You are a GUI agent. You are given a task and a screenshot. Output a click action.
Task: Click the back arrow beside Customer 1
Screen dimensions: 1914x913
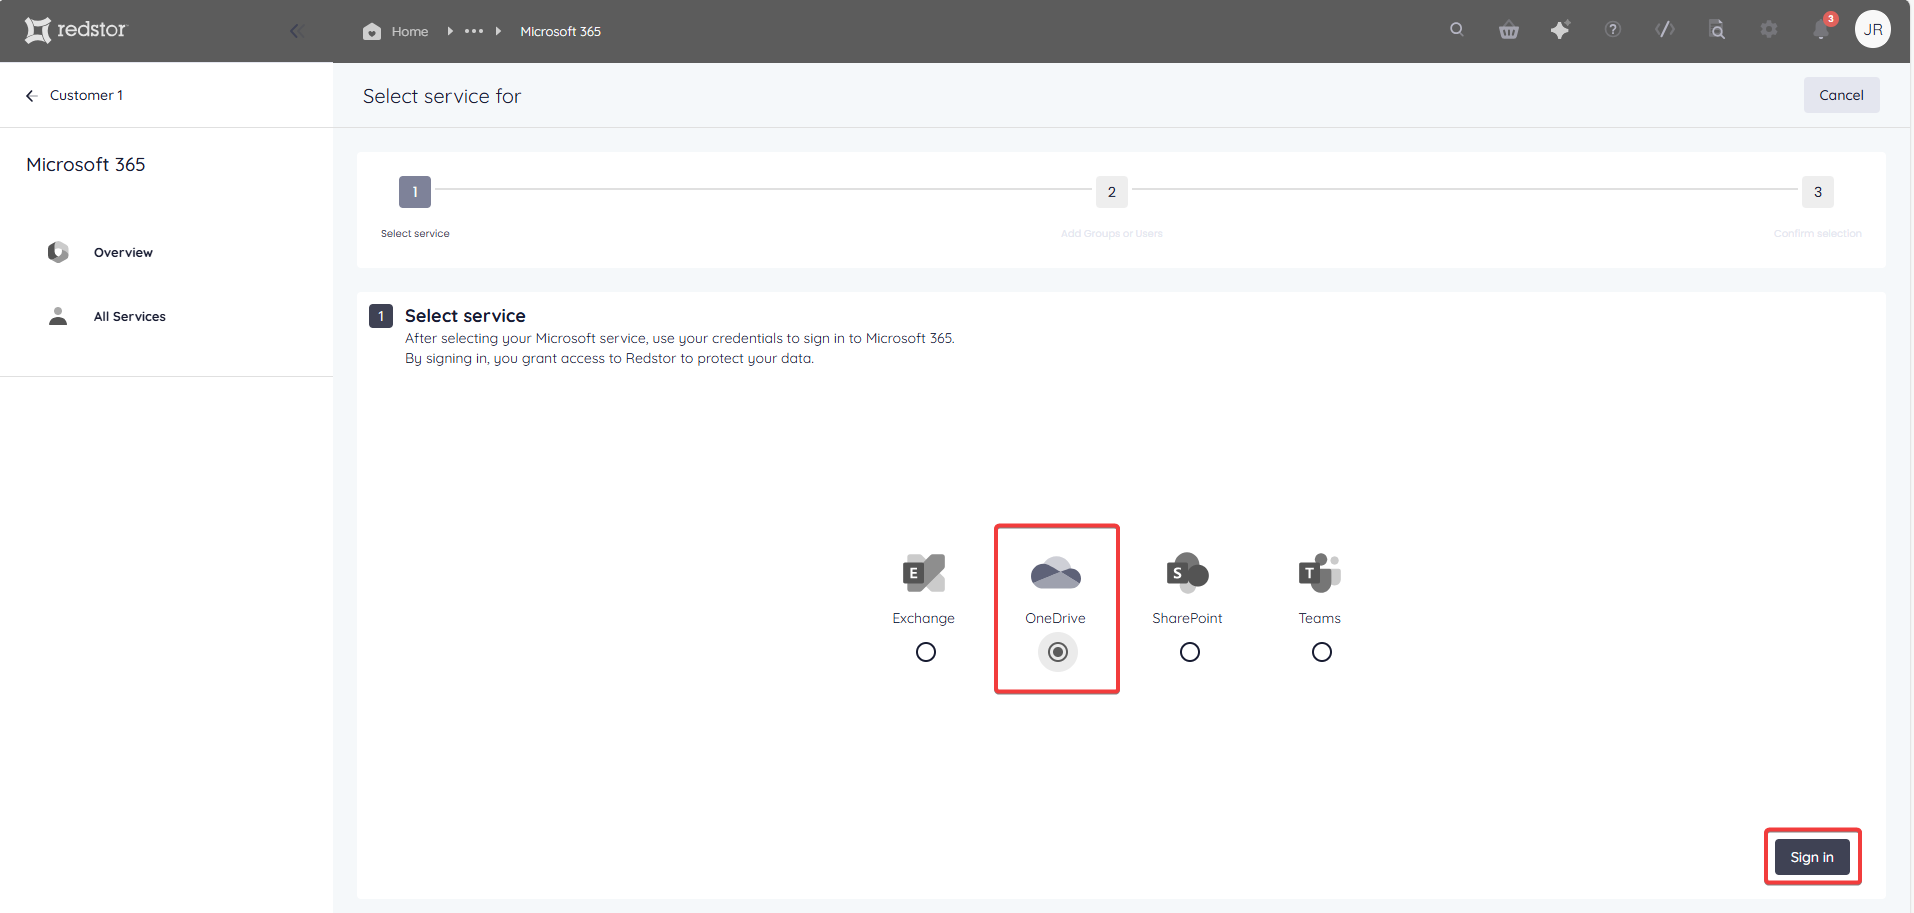31,96
